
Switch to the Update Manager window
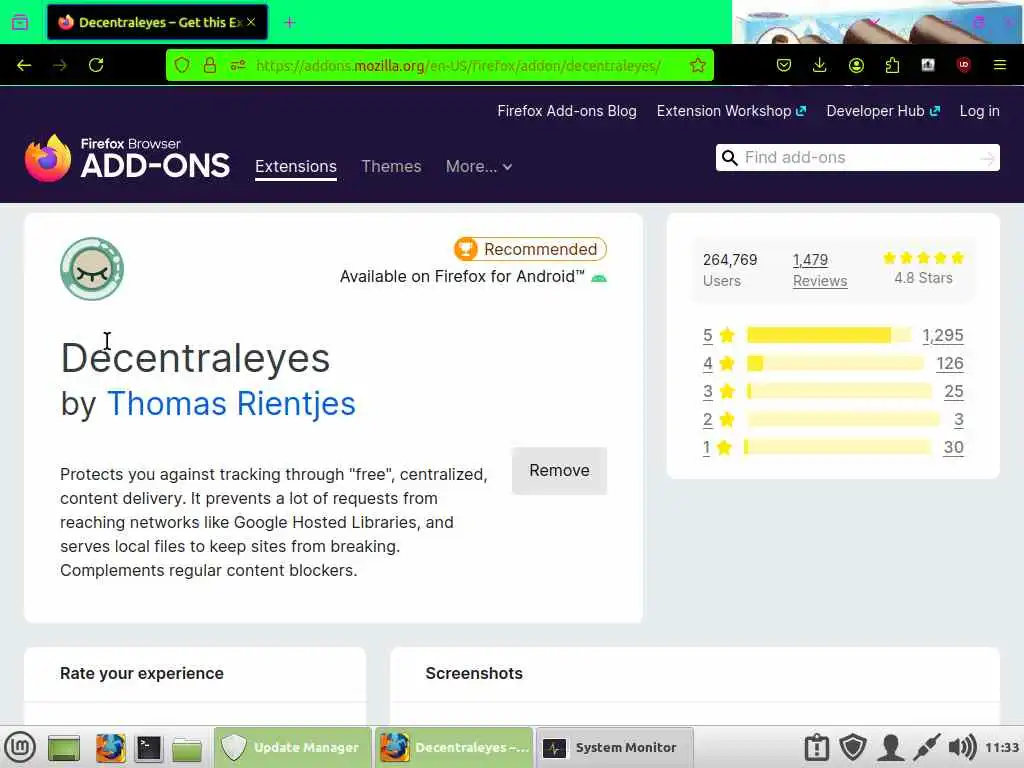tap(293, 747)
